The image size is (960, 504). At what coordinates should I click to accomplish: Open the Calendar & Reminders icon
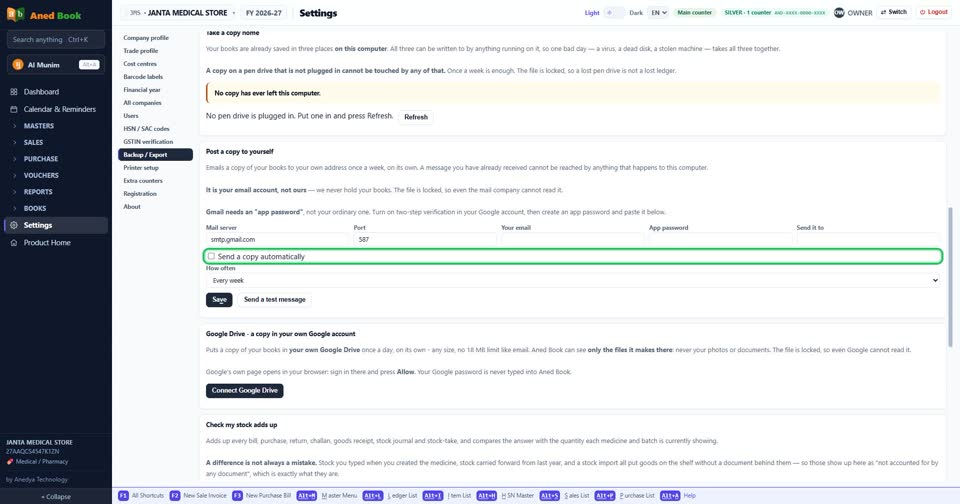pos(13,109)
